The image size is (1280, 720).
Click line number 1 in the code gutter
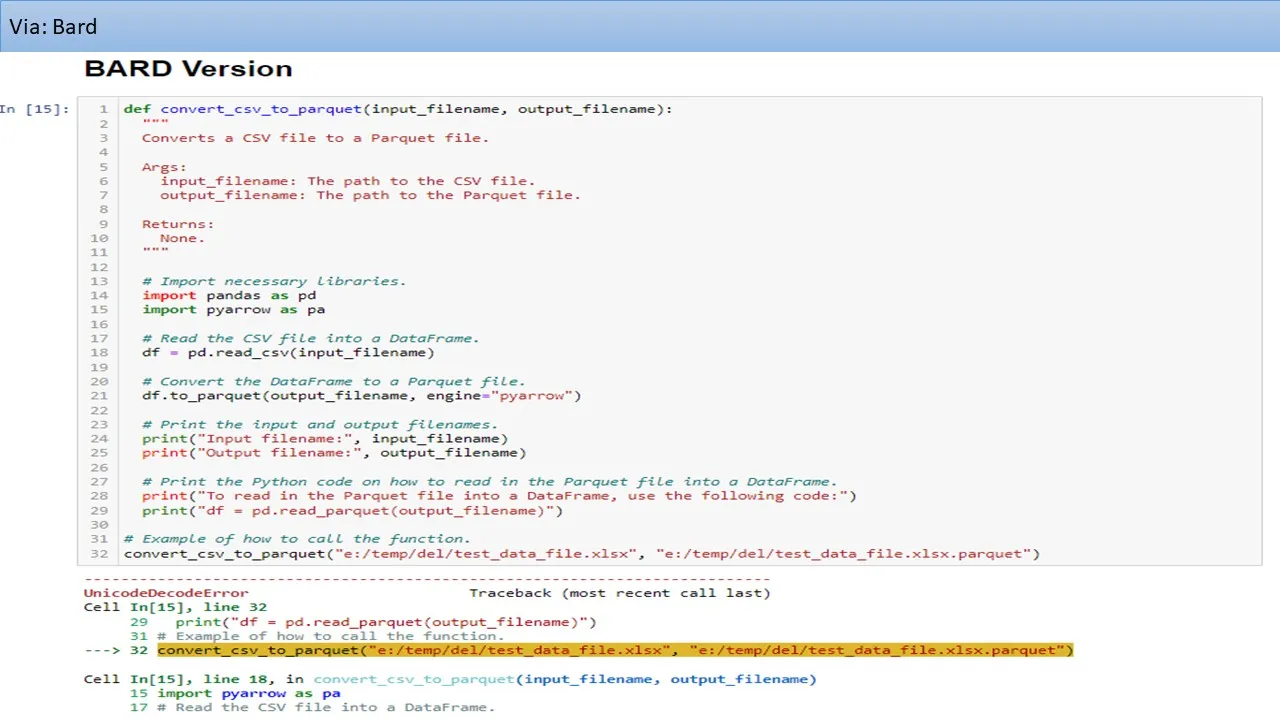pos(103,109)
